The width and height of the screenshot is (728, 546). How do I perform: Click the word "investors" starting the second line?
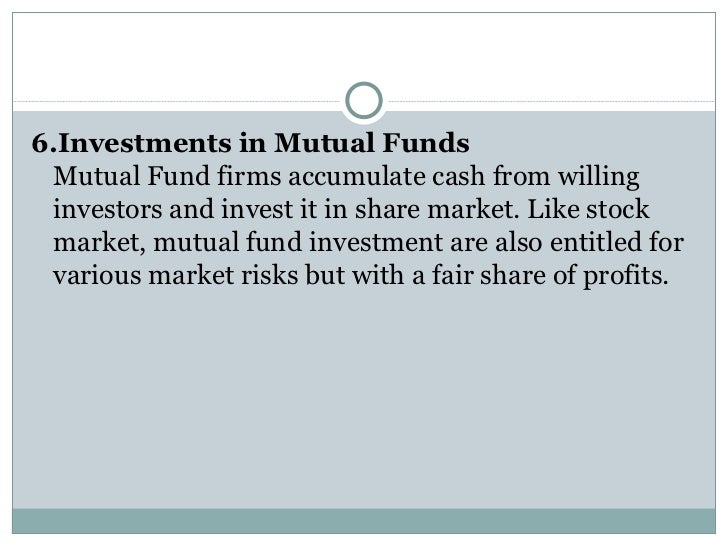click(107, 209)
